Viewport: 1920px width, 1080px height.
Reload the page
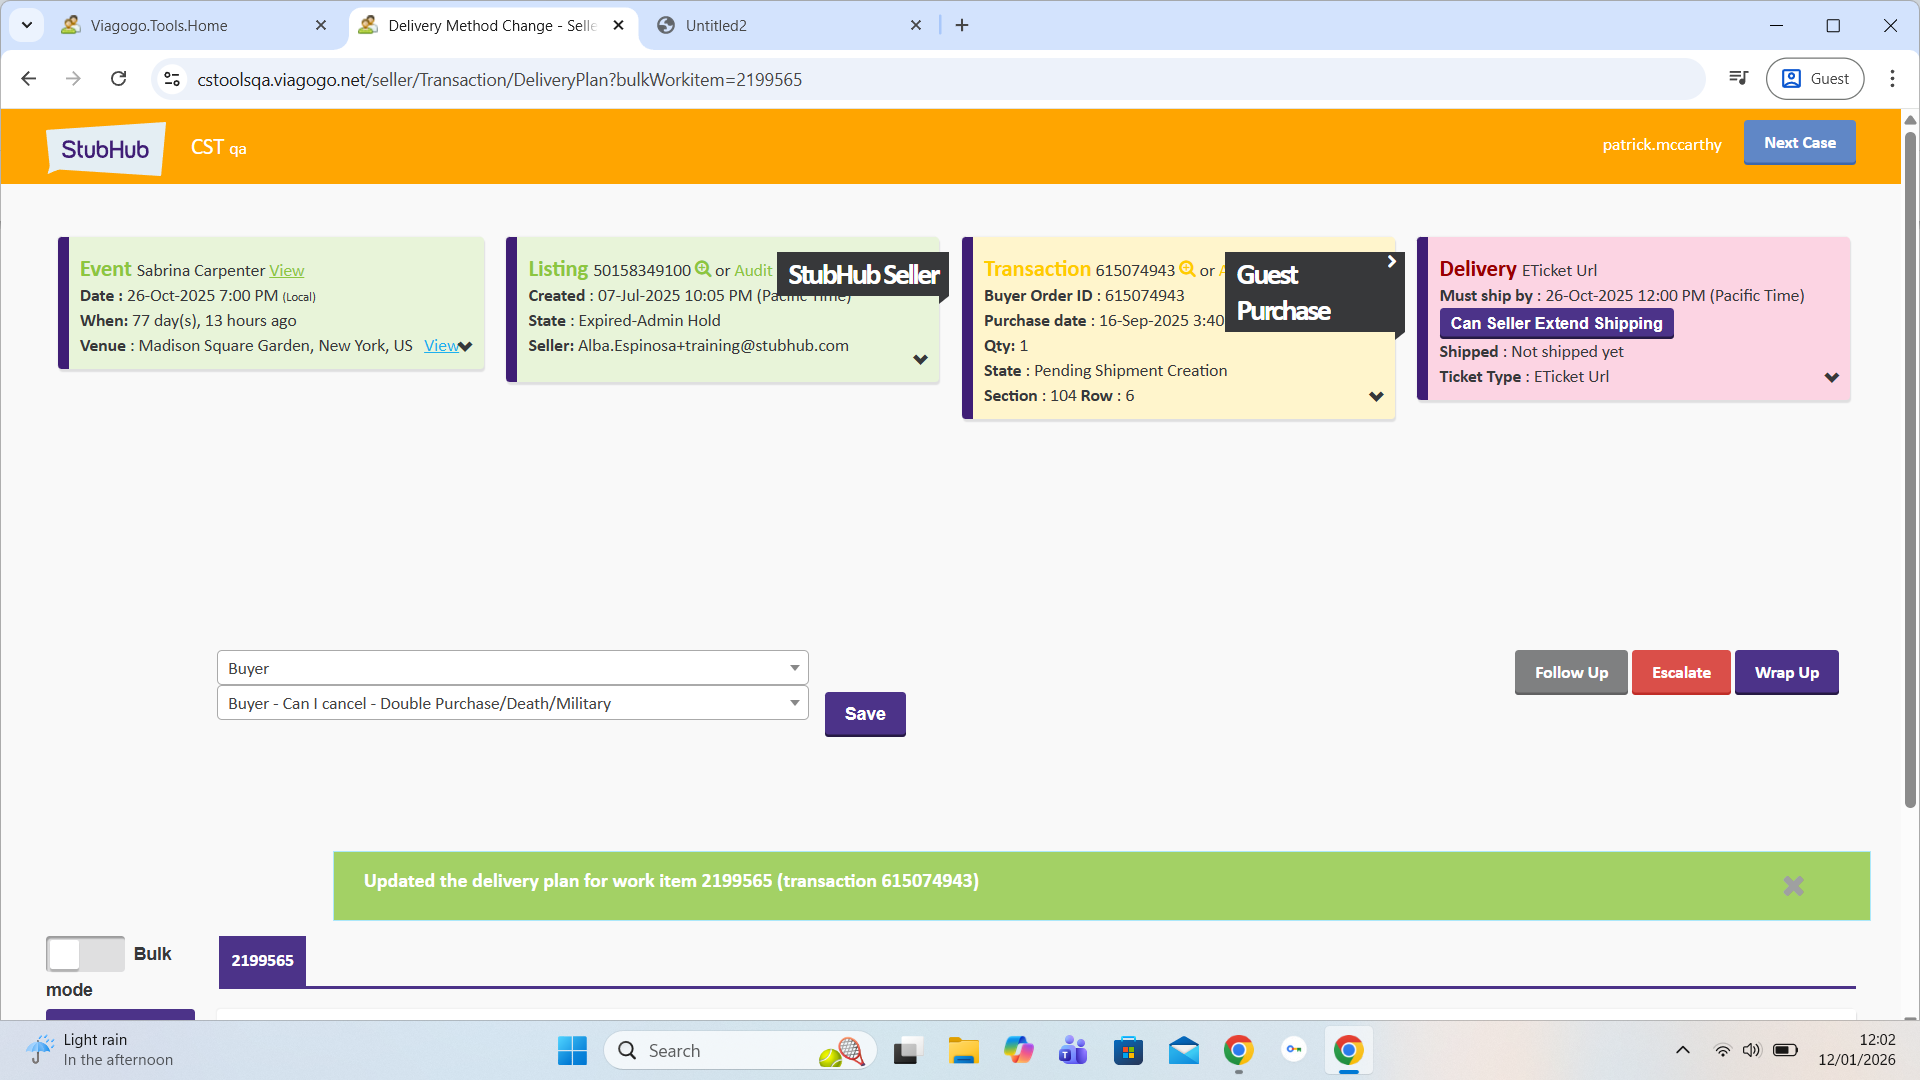(x=118, y=79)
